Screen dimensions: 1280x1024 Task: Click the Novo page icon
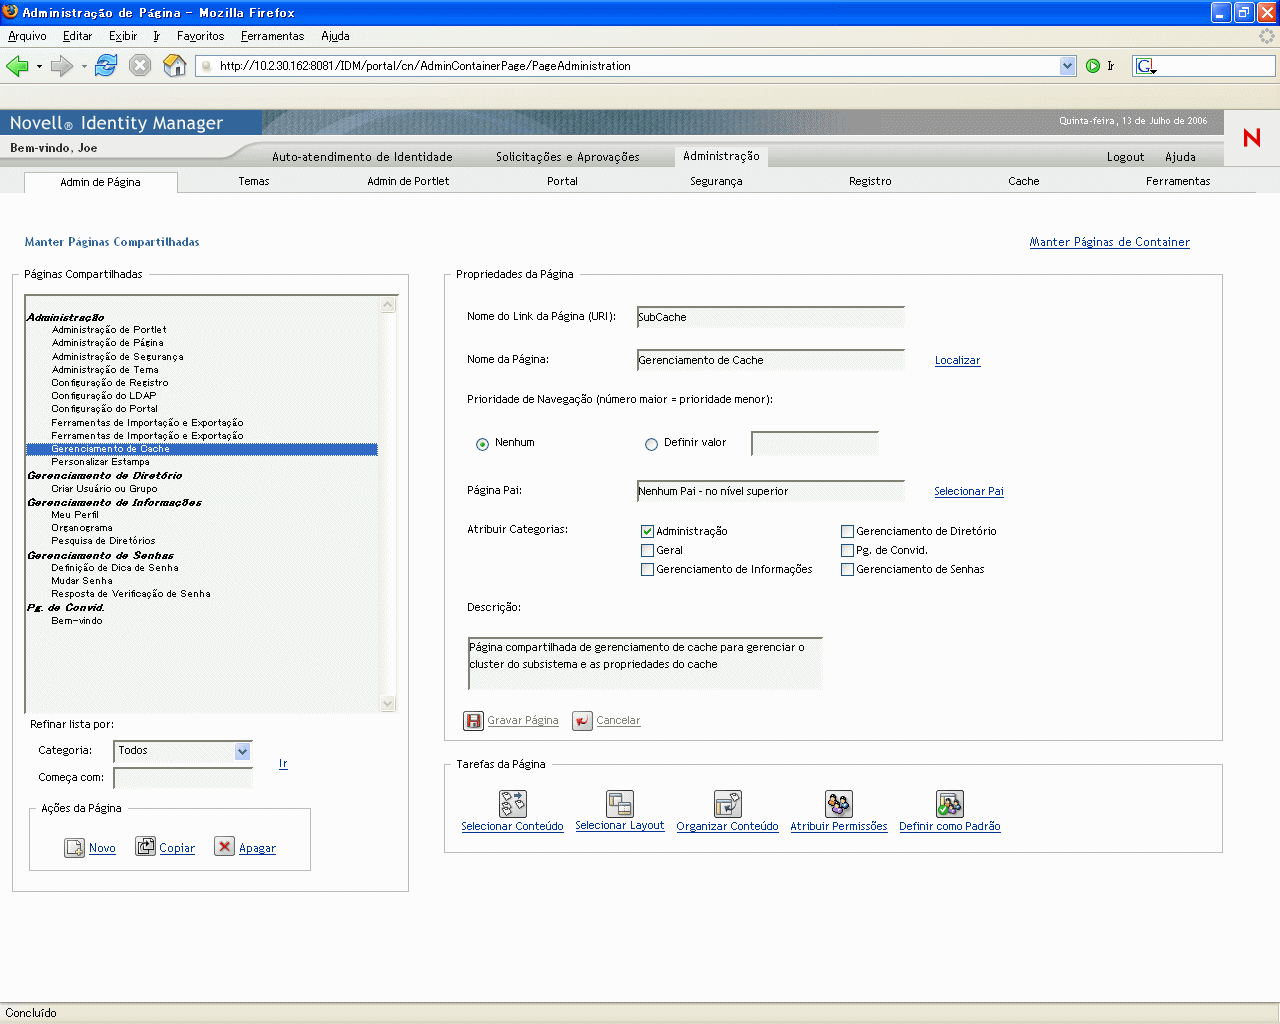[74, 848]
